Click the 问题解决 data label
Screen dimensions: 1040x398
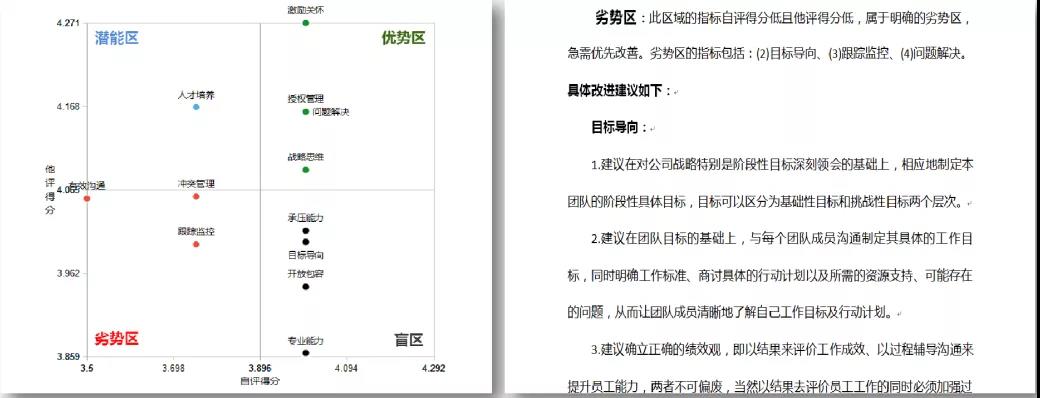tap(330, 112)
